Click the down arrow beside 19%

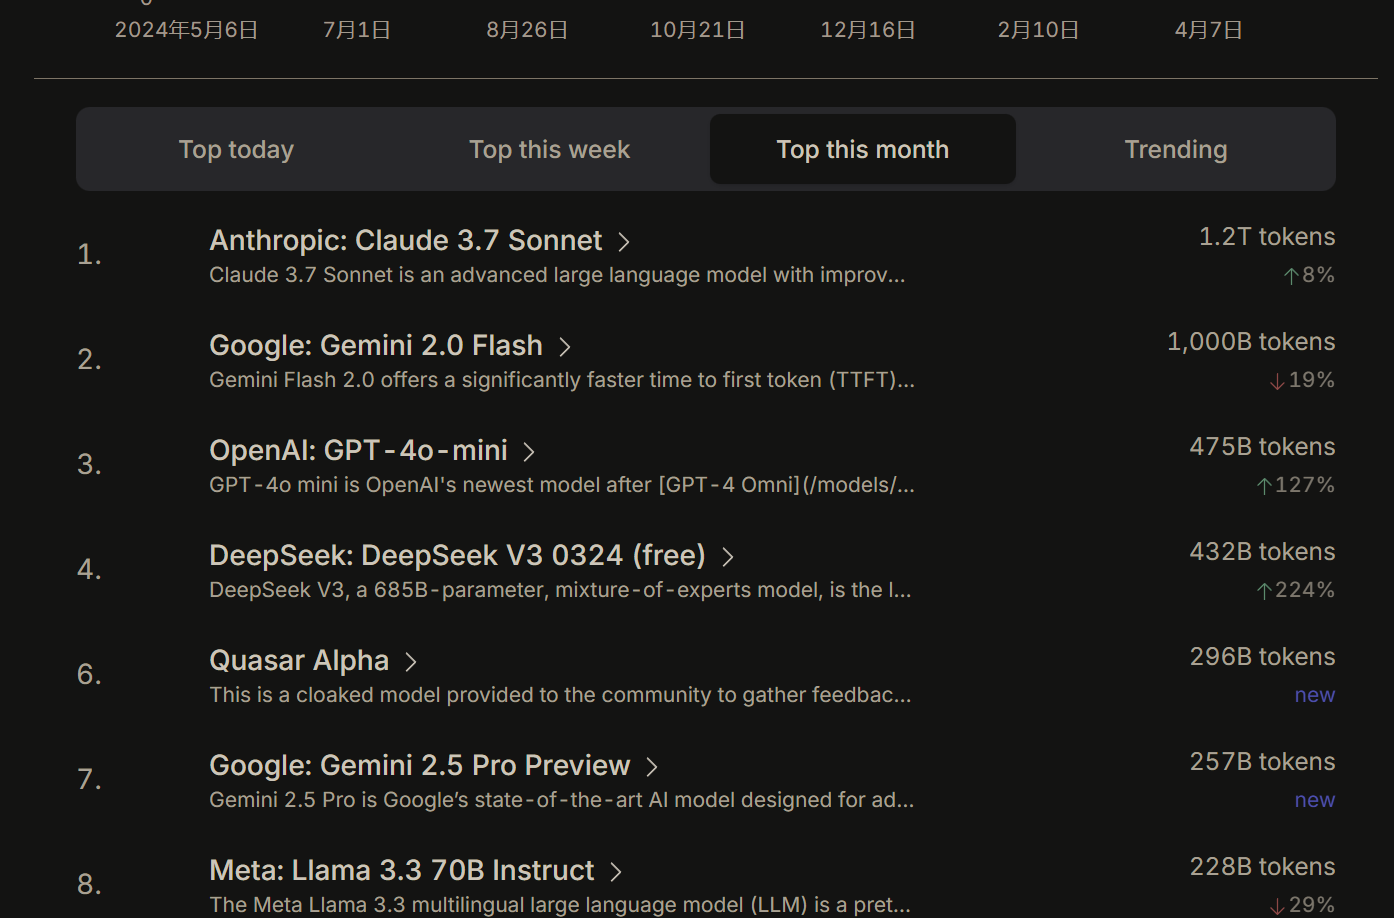tap(1277, 381)
